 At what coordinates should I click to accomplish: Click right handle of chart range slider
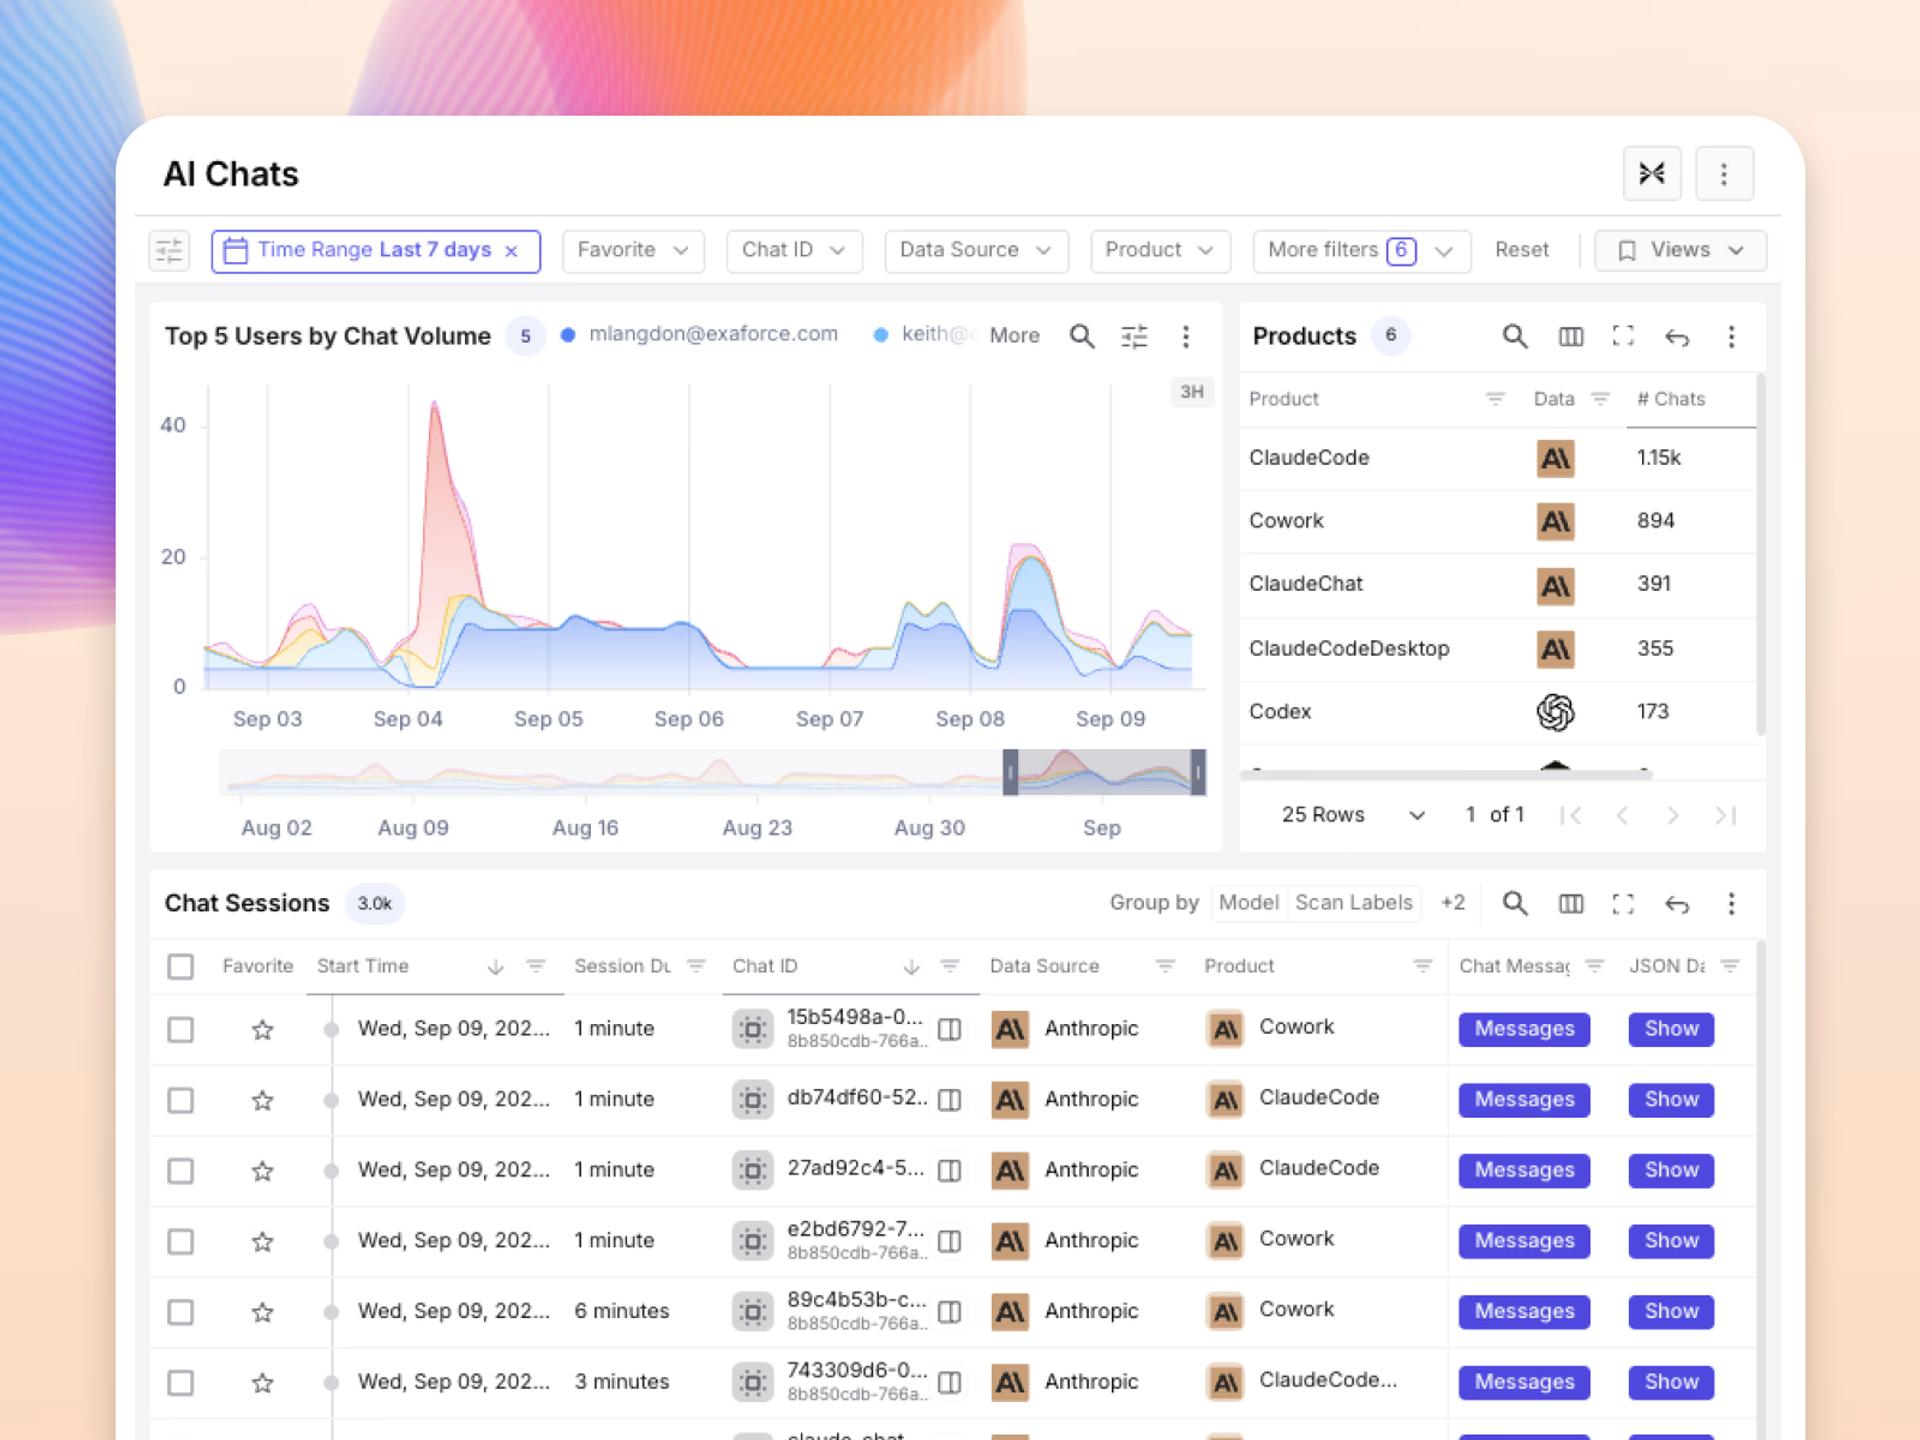coord(1197,772)
